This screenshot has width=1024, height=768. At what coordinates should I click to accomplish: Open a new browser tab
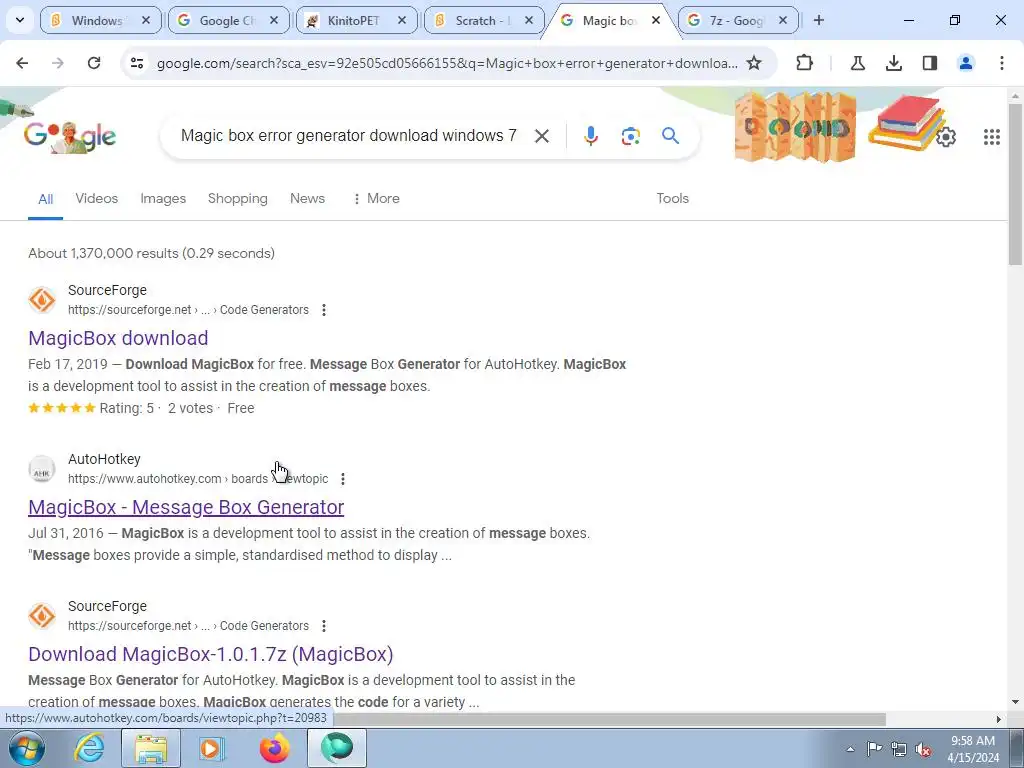click(x=819, y=20)
